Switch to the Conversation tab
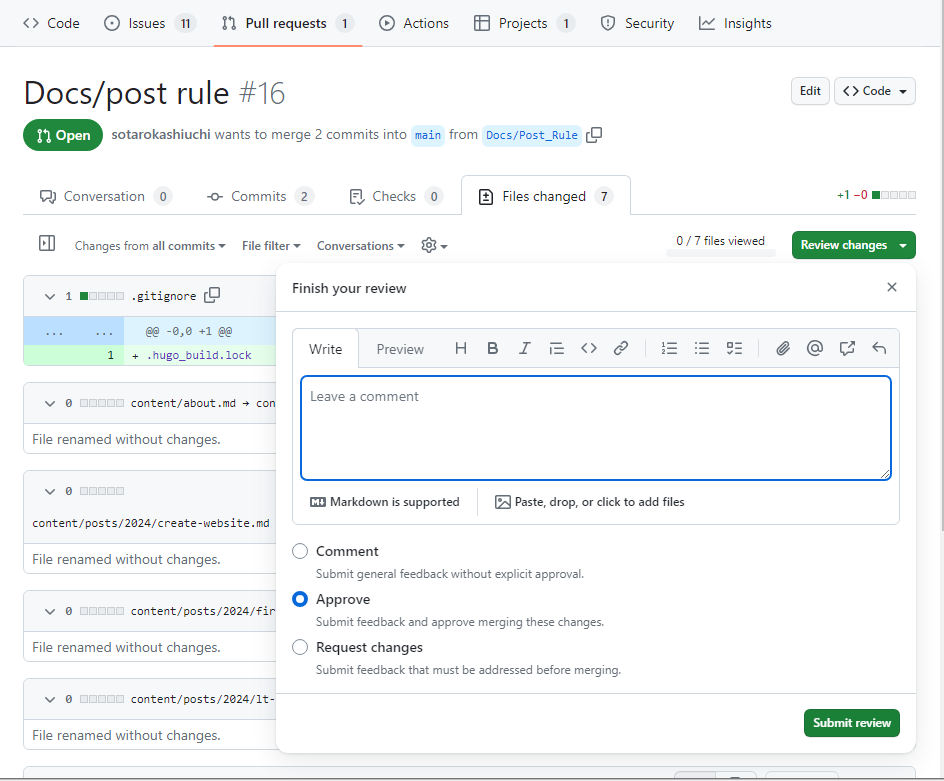The image size is (944, 781). click(106, 196)
